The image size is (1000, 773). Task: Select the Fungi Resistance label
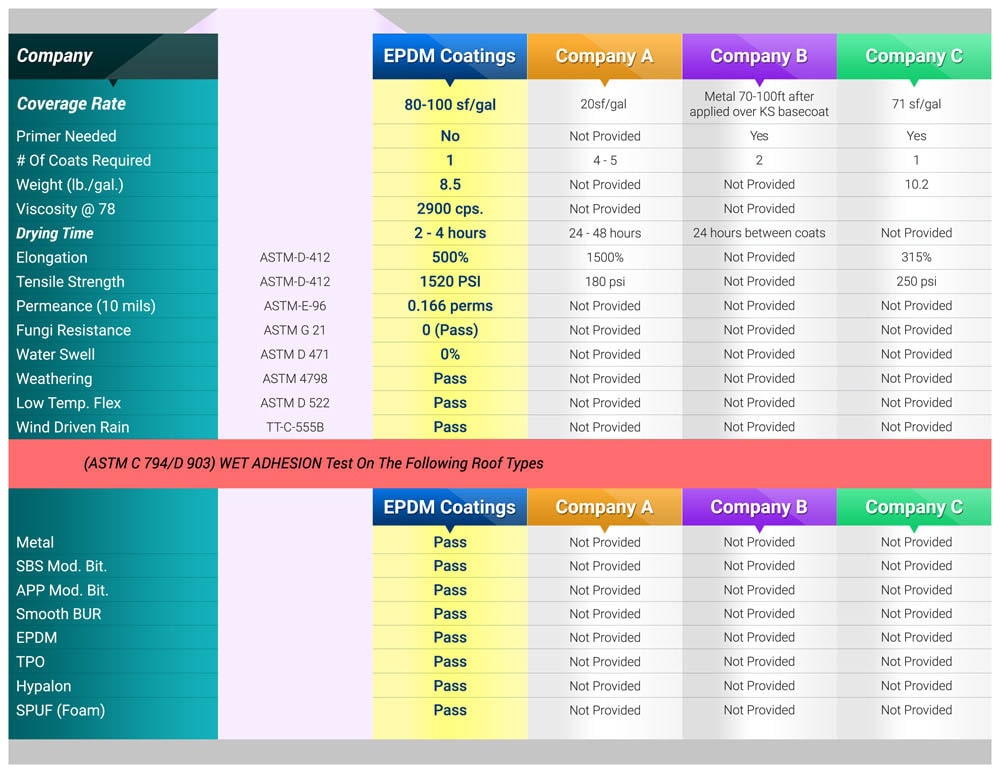pyautogui.click(x=73, y=330)
